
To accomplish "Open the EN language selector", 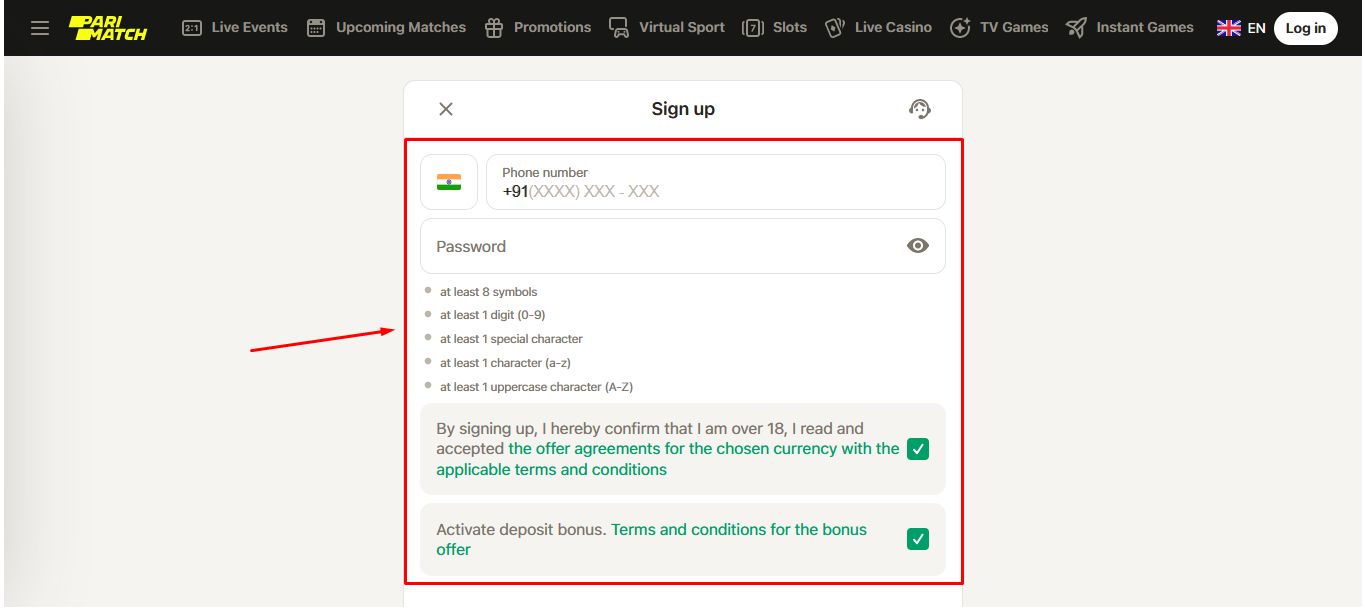I will click(x=1240, y=28).
